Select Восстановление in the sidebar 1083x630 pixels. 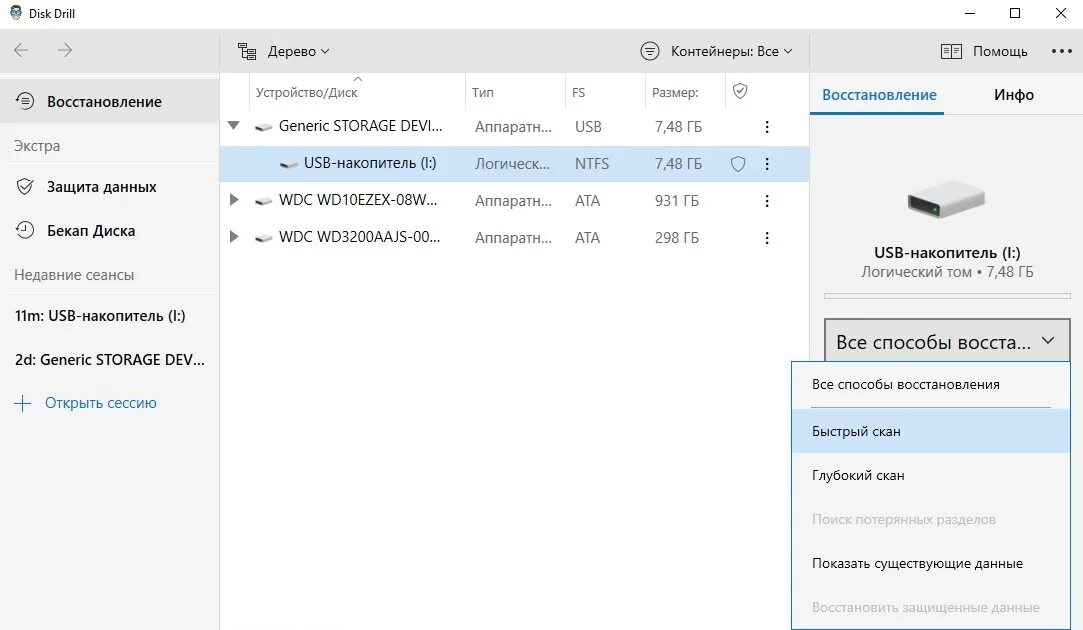(x=109, y=102)
